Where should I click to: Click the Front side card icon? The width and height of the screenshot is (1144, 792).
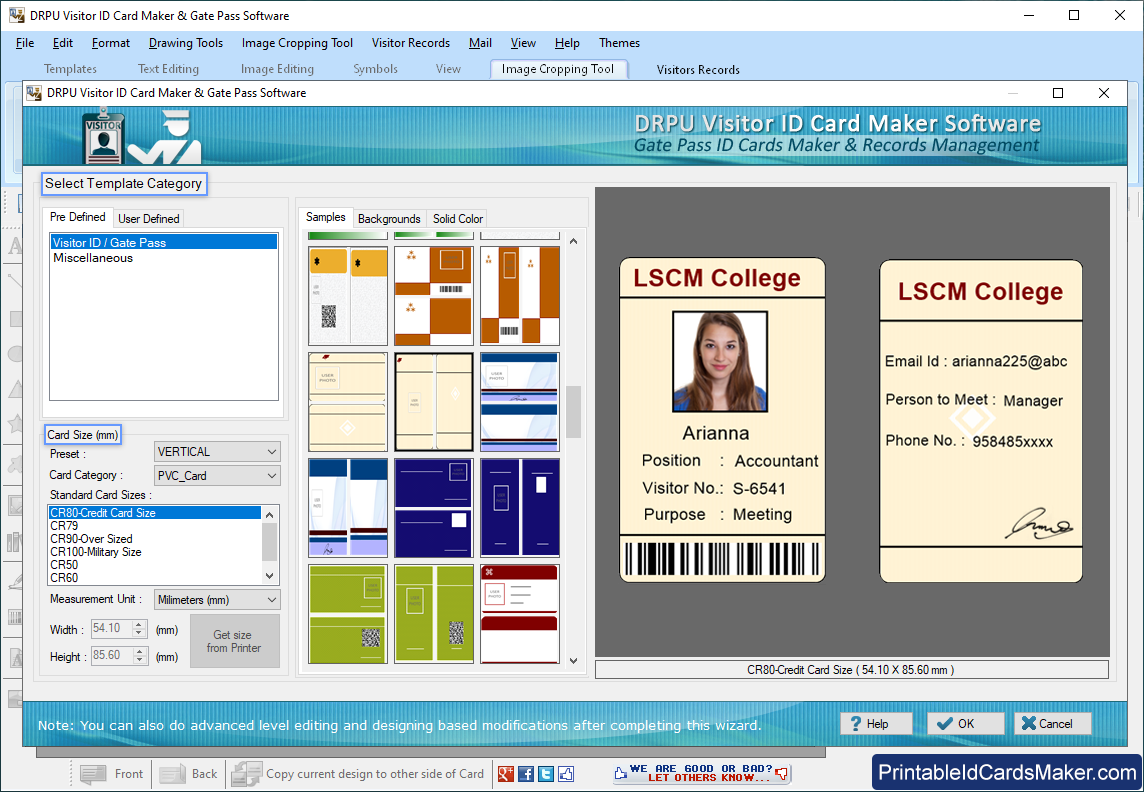pos(93,774)
